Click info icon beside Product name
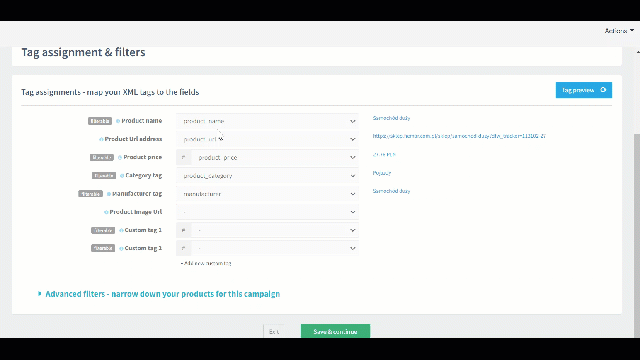The height and width of the screenshot is (360, 640). pos(118,121)
